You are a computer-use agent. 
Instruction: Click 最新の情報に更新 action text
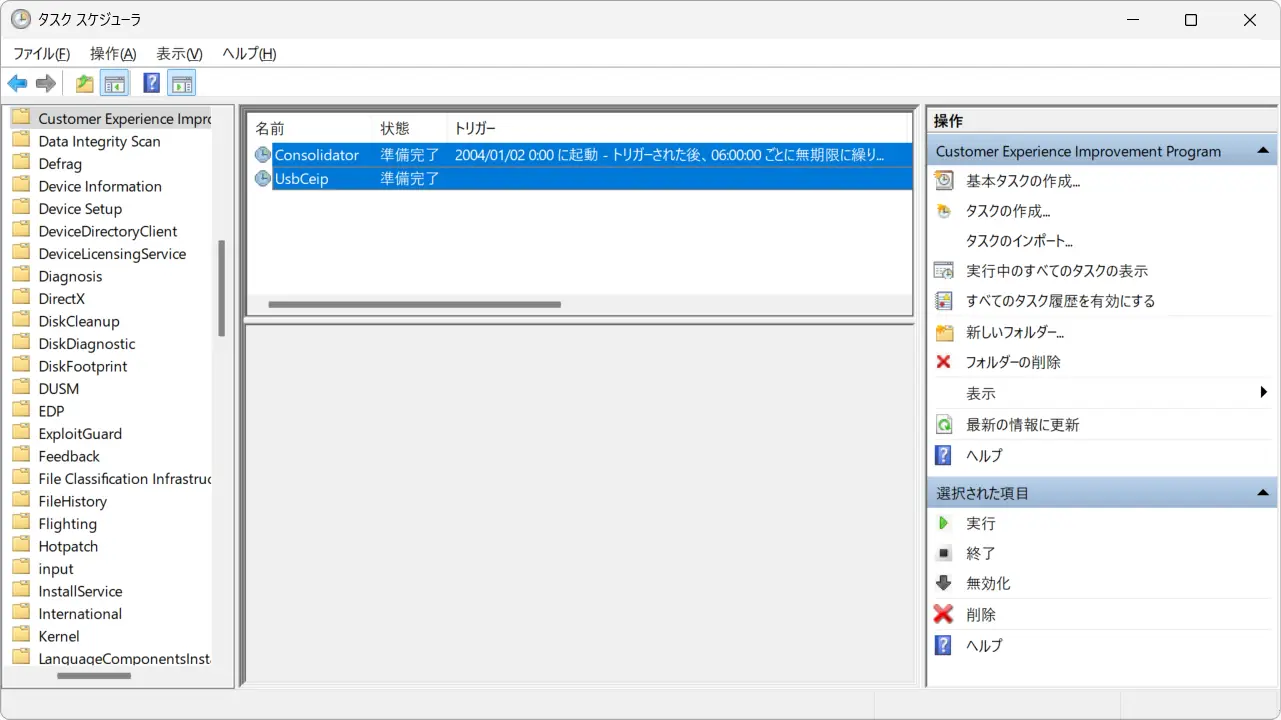[x=1023, y=424]
